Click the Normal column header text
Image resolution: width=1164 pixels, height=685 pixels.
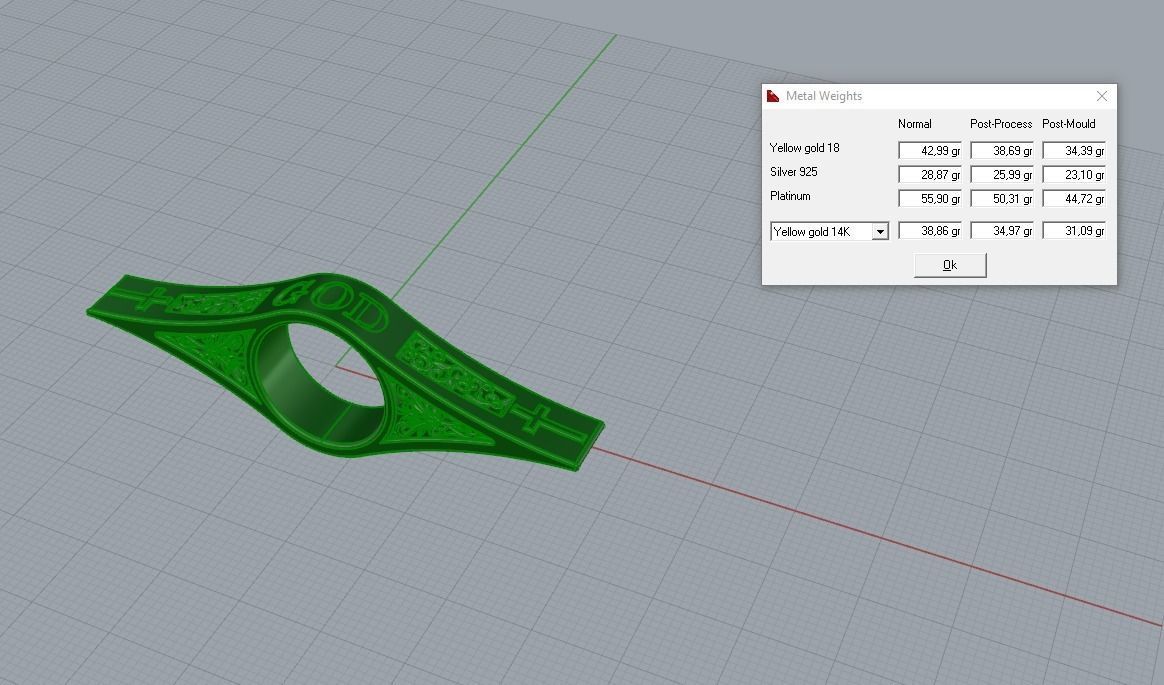click(x=915, y=124)
